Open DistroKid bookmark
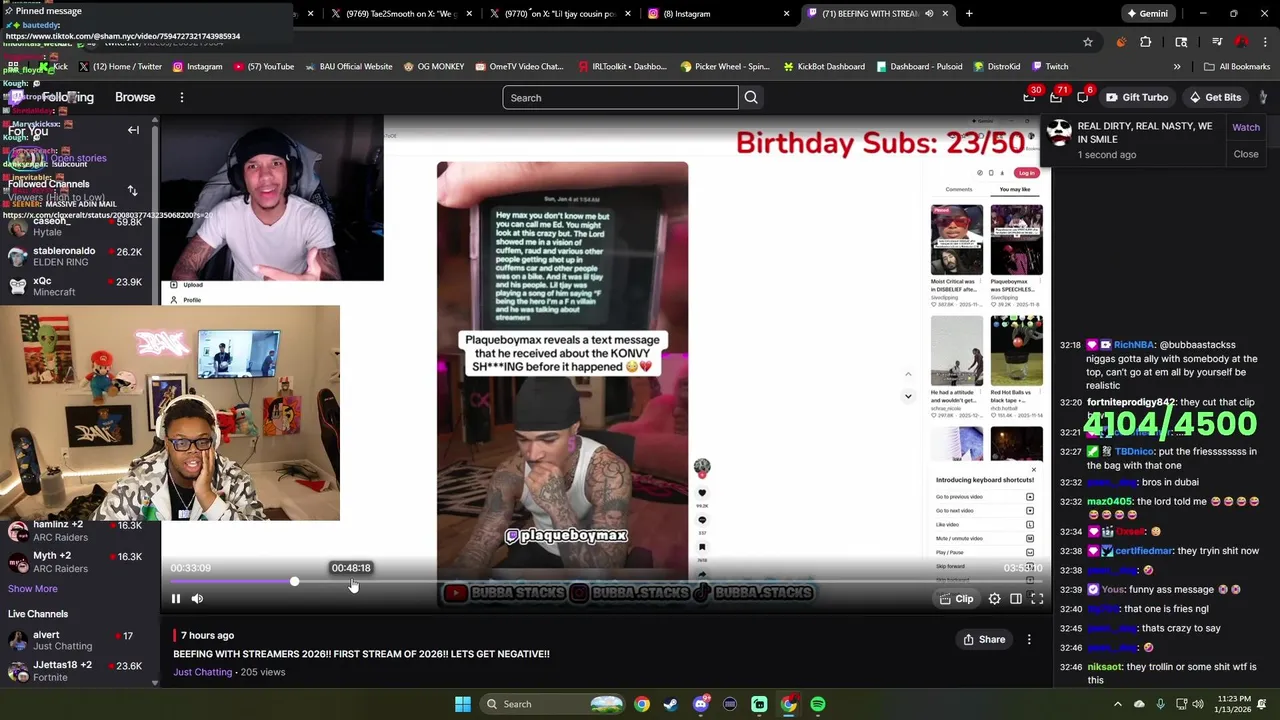The width and height of the screenshot is (1280, 720). (x=996, y=67)
